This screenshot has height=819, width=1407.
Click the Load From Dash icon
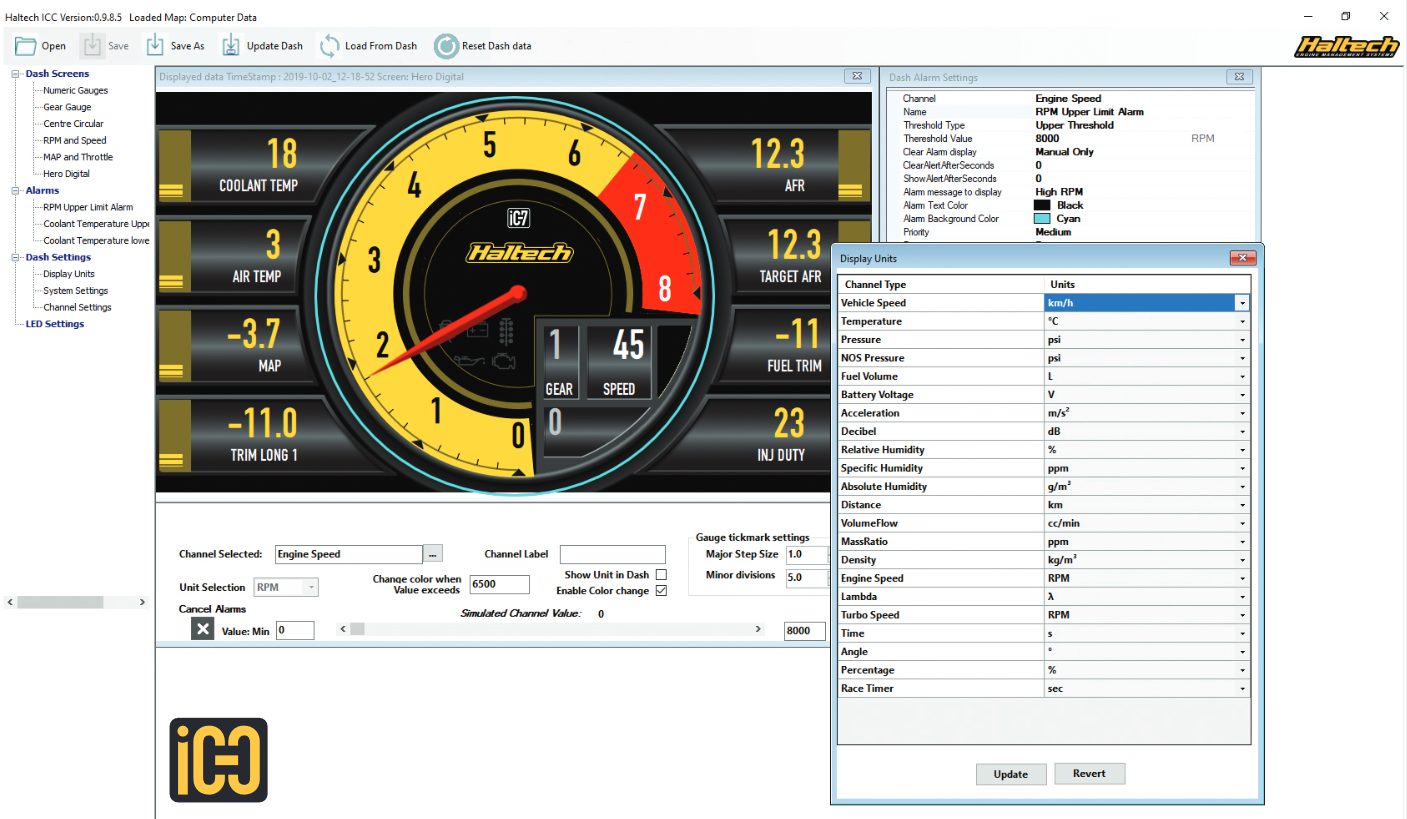click(x=329, y=46)
